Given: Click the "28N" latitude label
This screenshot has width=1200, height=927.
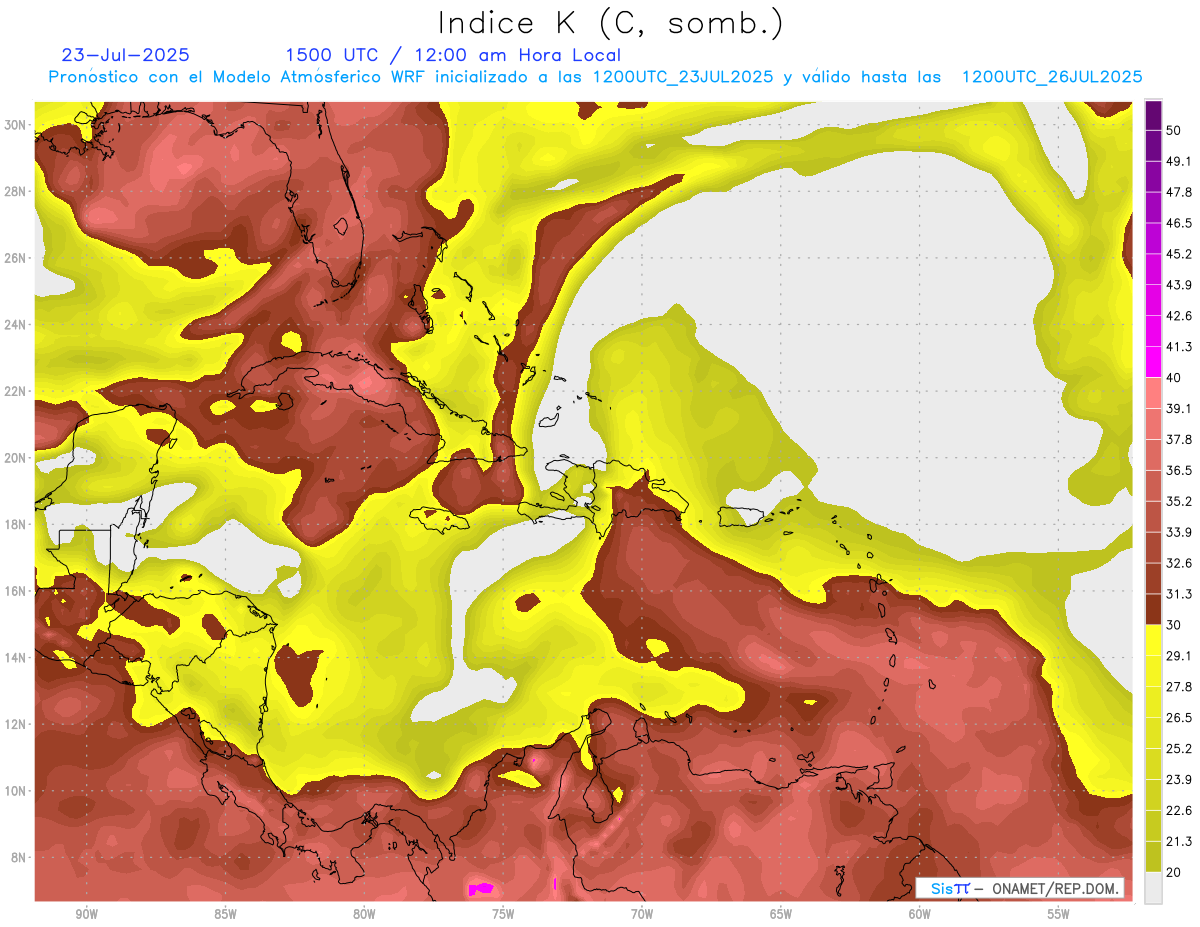Looking at the screenshot, I should 15,191.
